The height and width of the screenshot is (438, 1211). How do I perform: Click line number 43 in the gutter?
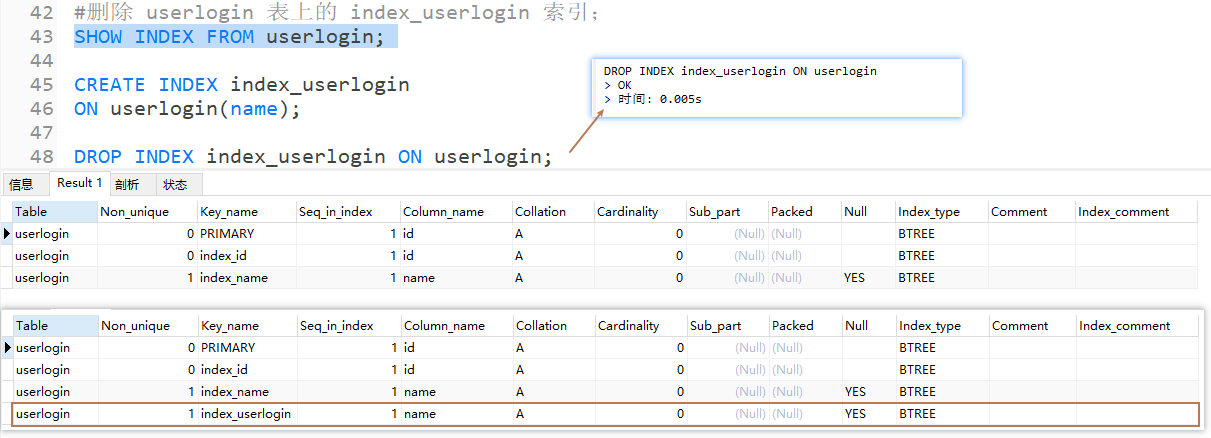(41, 37)
